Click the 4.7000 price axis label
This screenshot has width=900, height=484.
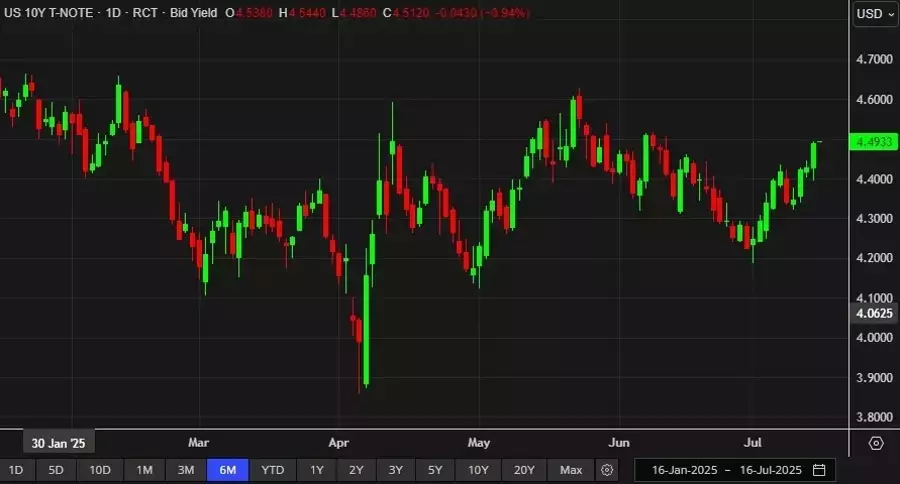(x=874, y=59)
